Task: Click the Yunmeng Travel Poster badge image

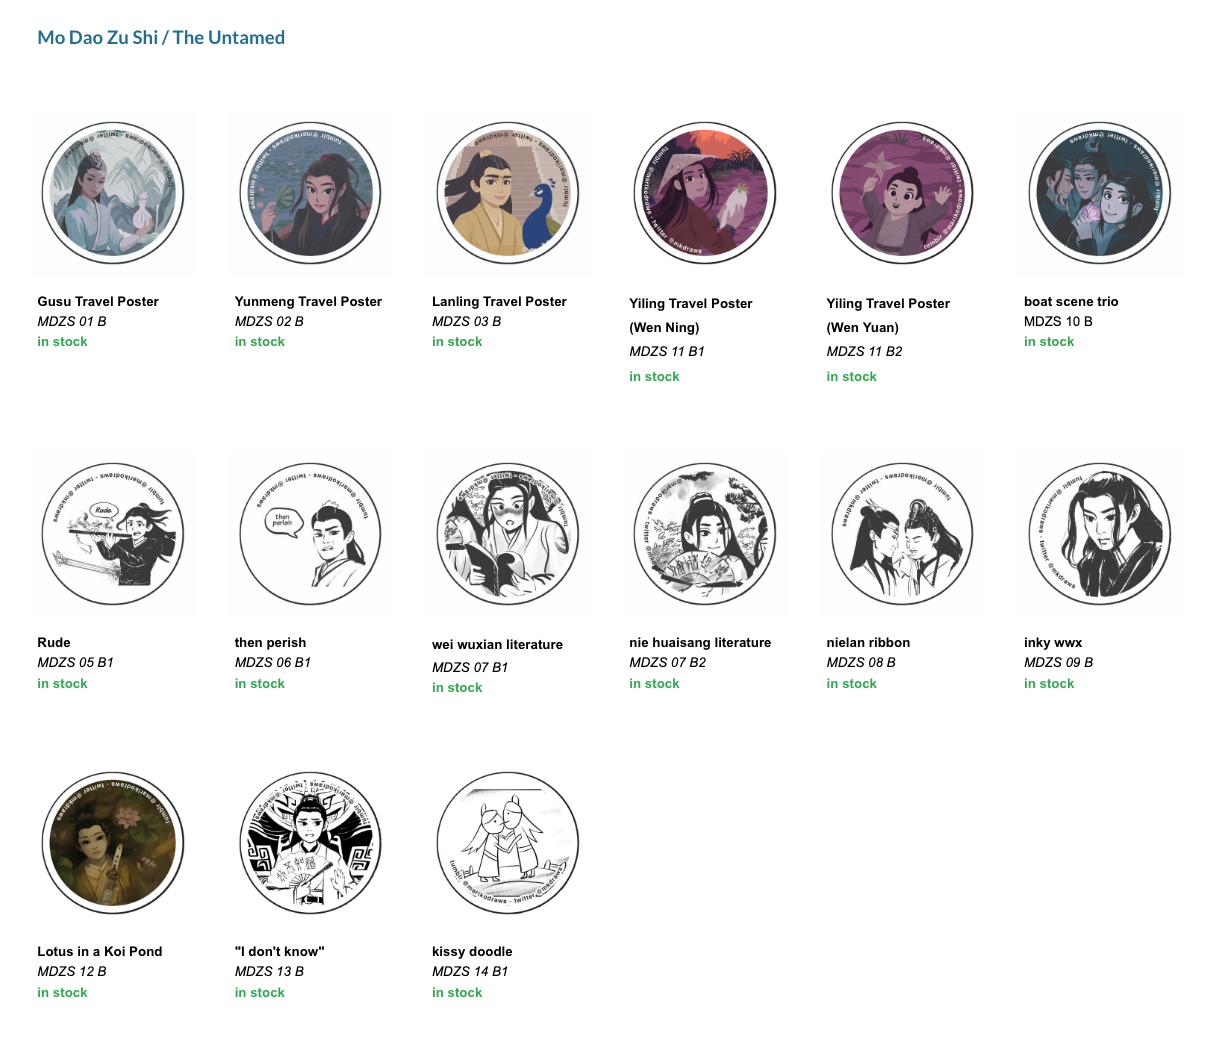Action: [x=310, y=193]
